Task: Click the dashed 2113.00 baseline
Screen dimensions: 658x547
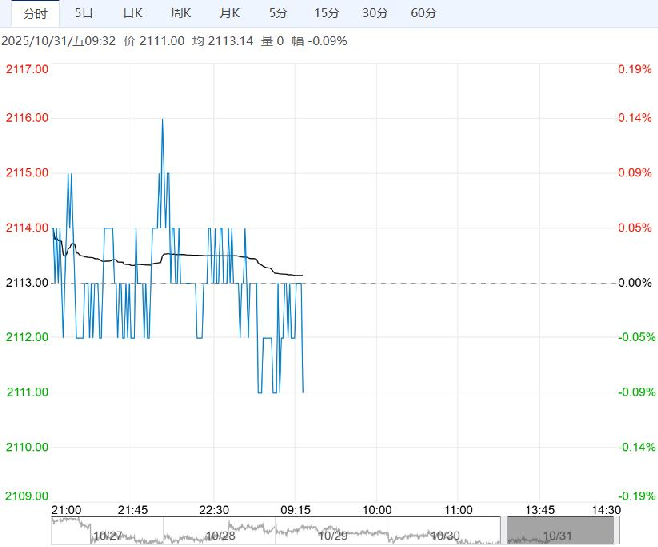Action: tap(450, 283)
